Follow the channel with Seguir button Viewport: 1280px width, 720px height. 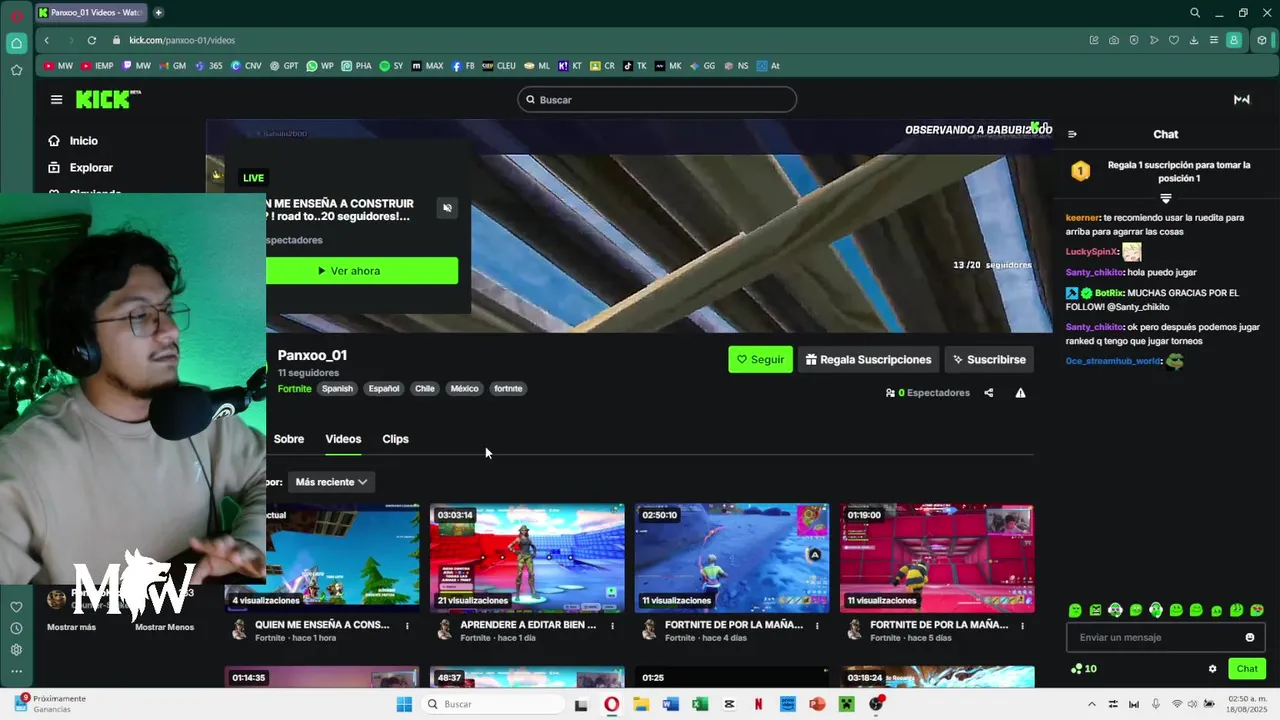point(760,360)
